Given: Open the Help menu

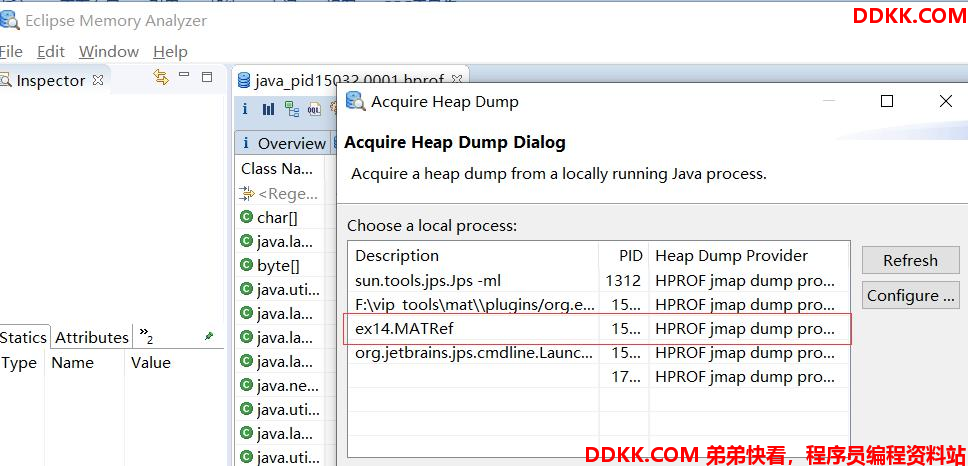Looking at the screenshot, I should point(170,51).
